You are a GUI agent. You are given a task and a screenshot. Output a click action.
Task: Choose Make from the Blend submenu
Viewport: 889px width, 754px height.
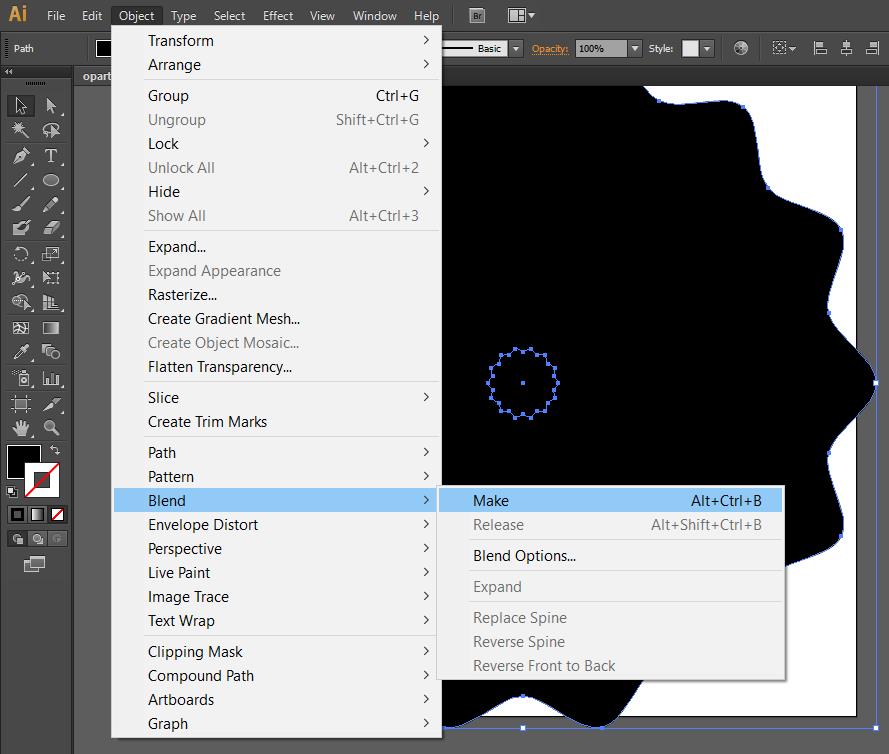pos(490,501)
